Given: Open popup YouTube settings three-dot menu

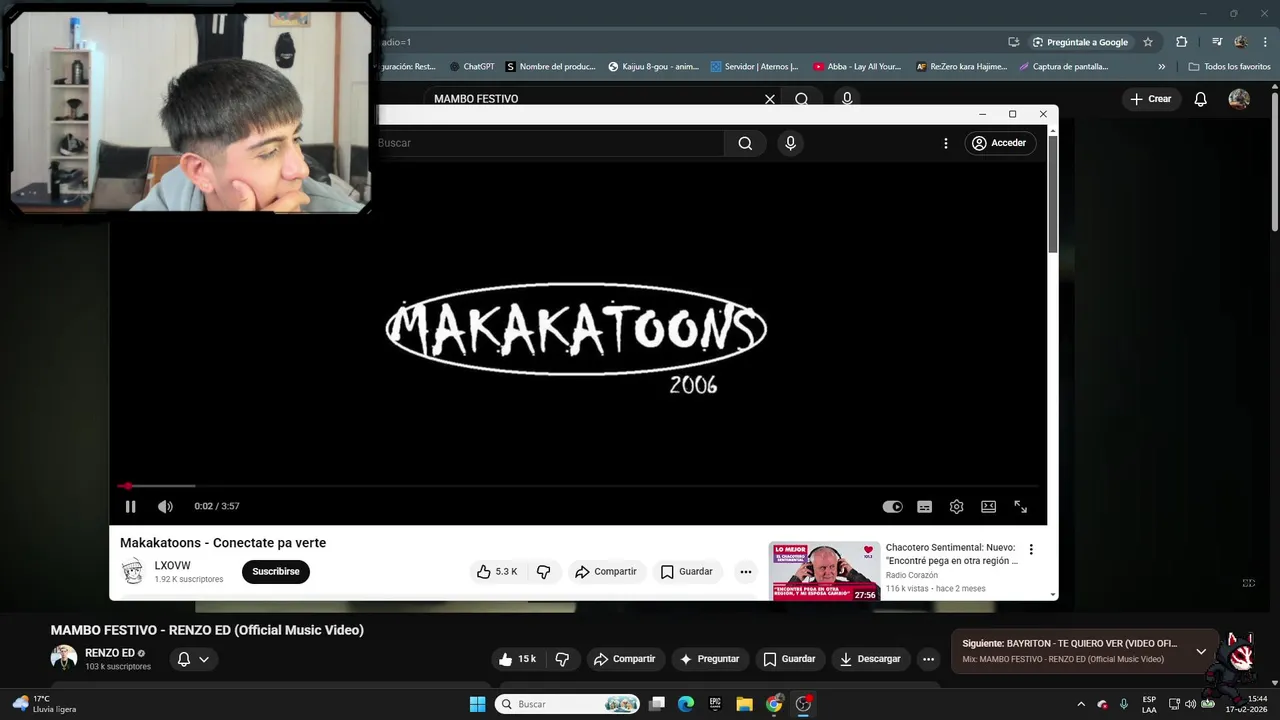Looking at the screenshot, I should [x=946, y=143].
